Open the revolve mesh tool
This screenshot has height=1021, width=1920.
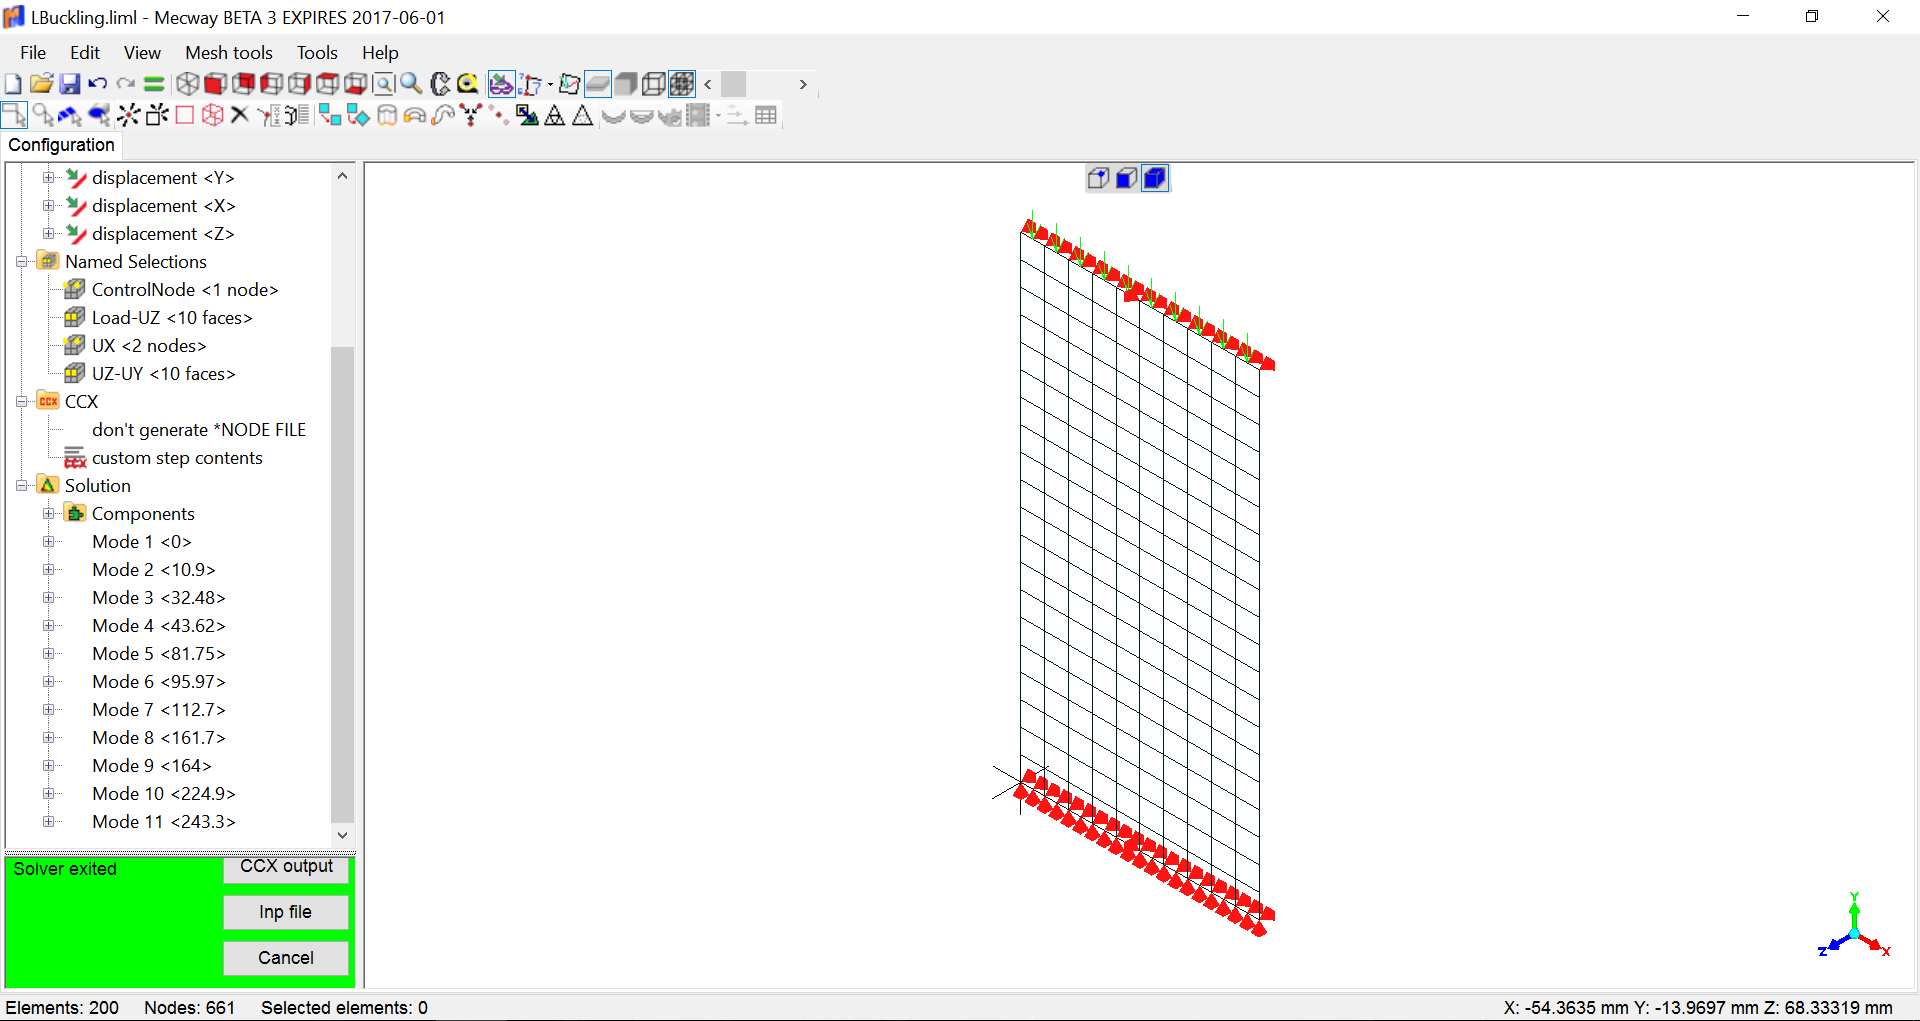(x=414, y=115)
